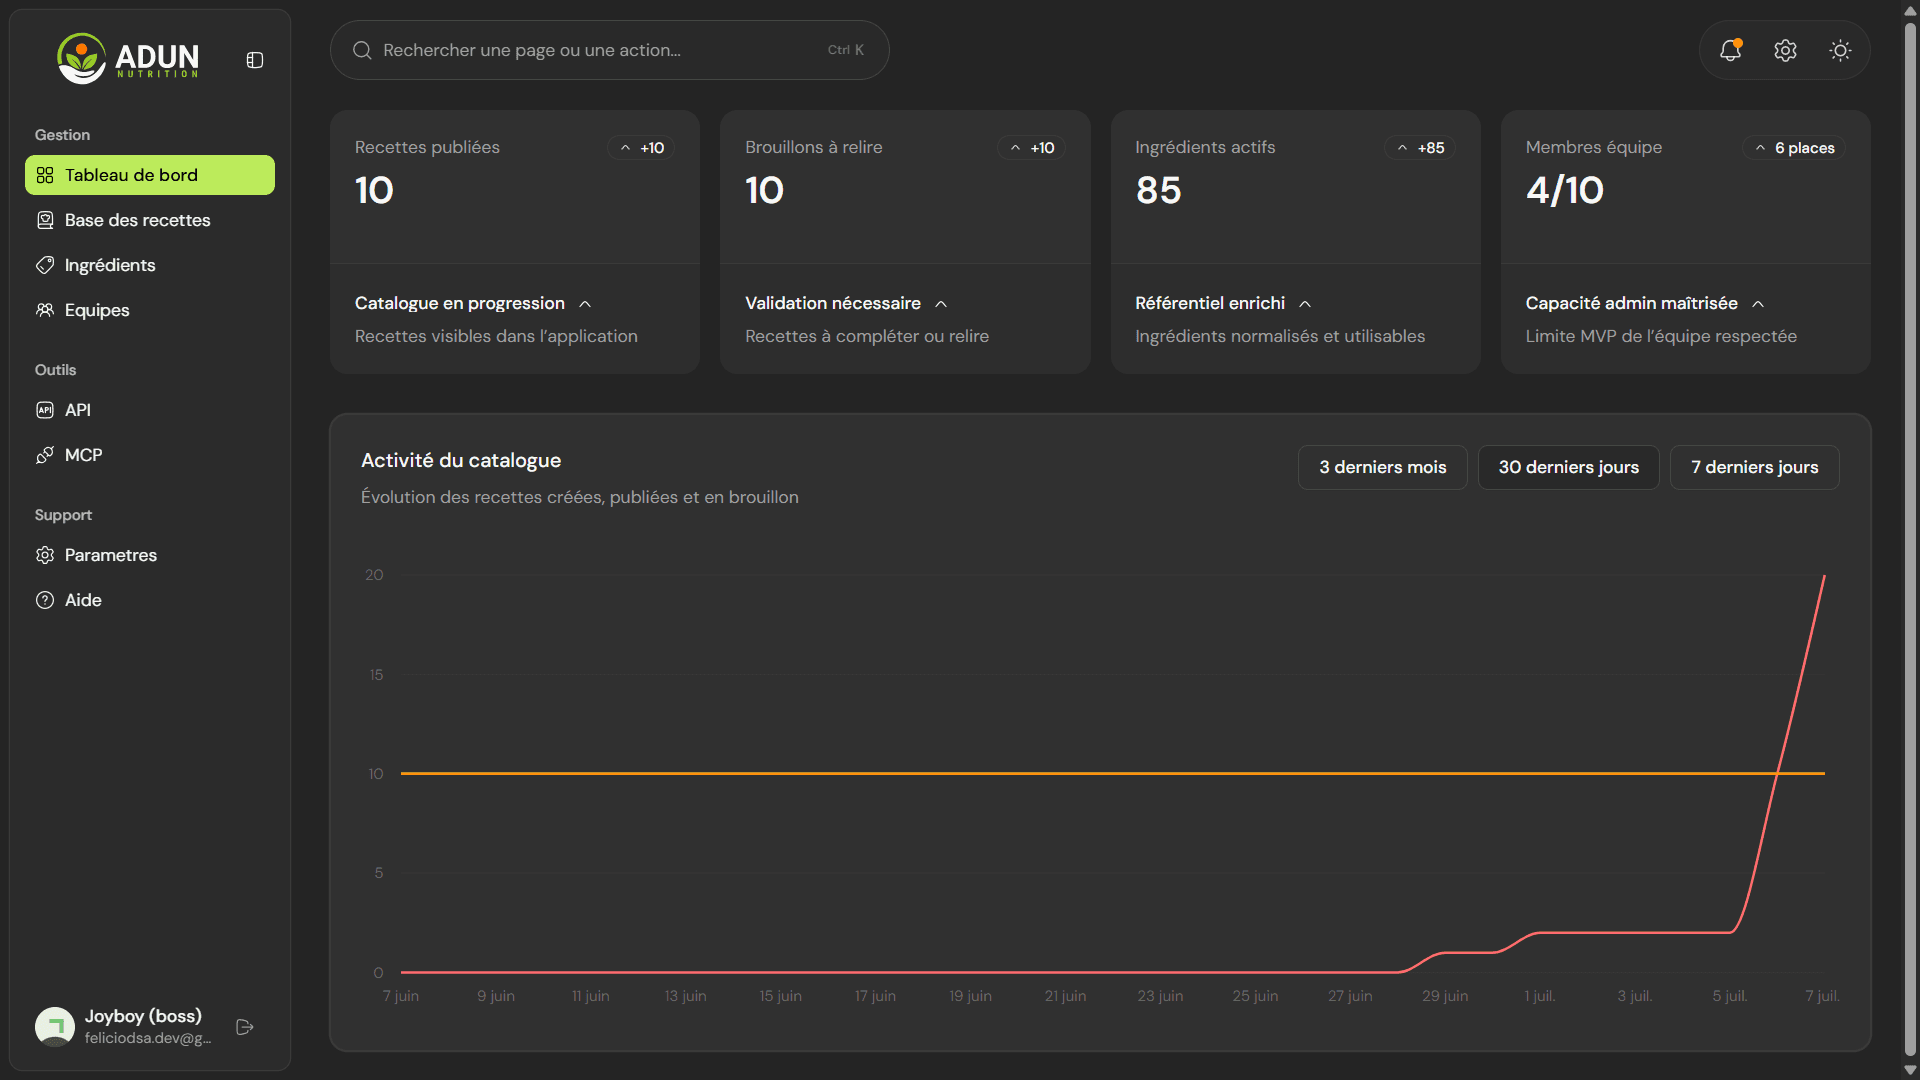This screenshot has width=1920, height=1080.
Task: Click the trend arrow beside Validation nécessaire
Action: 941,304
